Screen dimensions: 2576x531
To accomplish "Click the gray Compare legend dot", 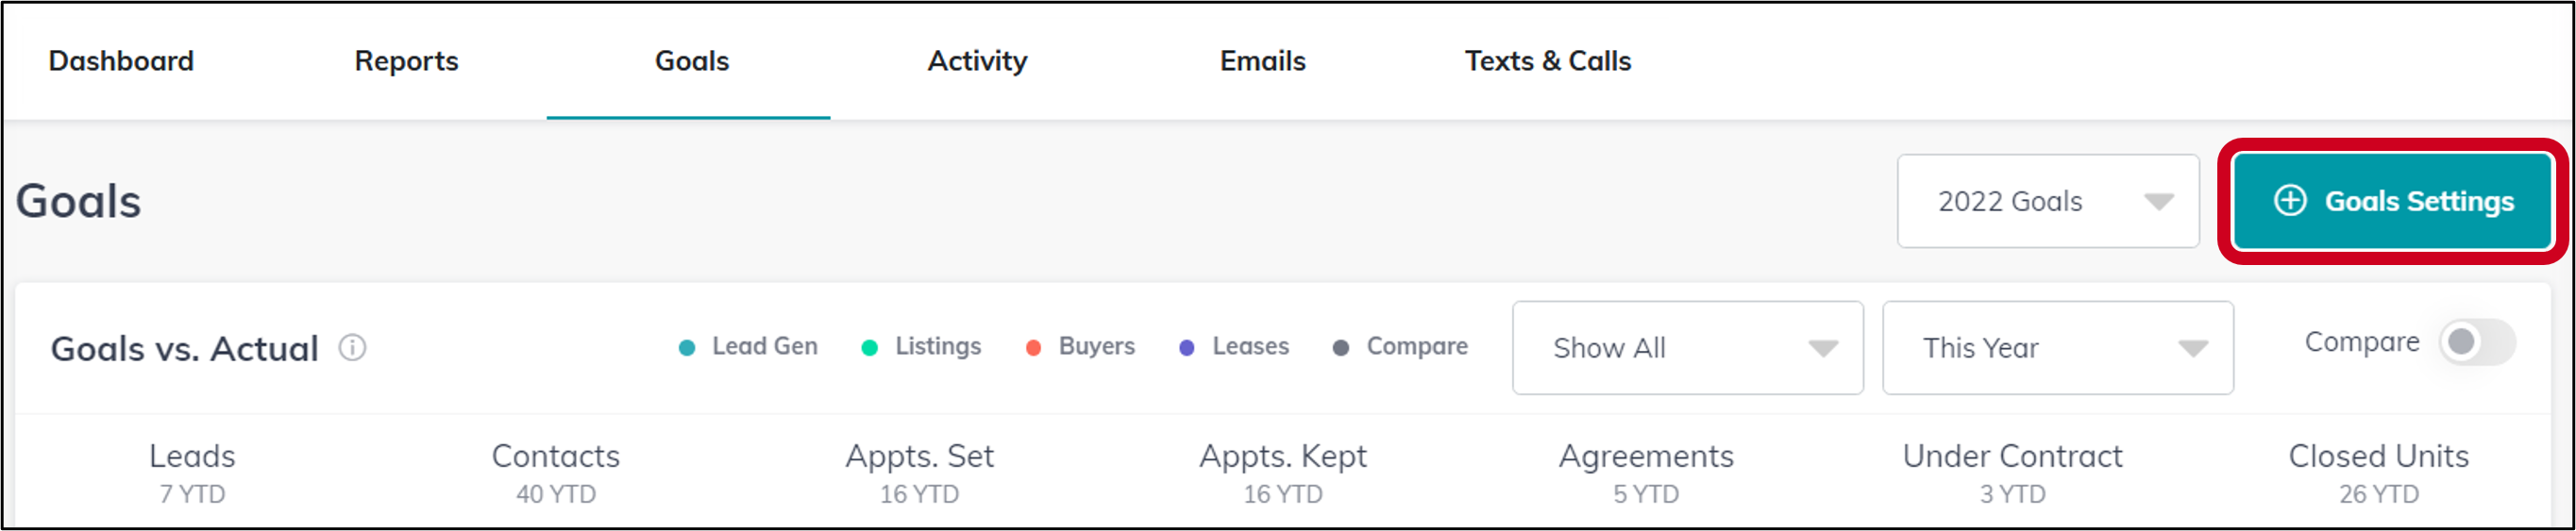I will coord(1341,348).
